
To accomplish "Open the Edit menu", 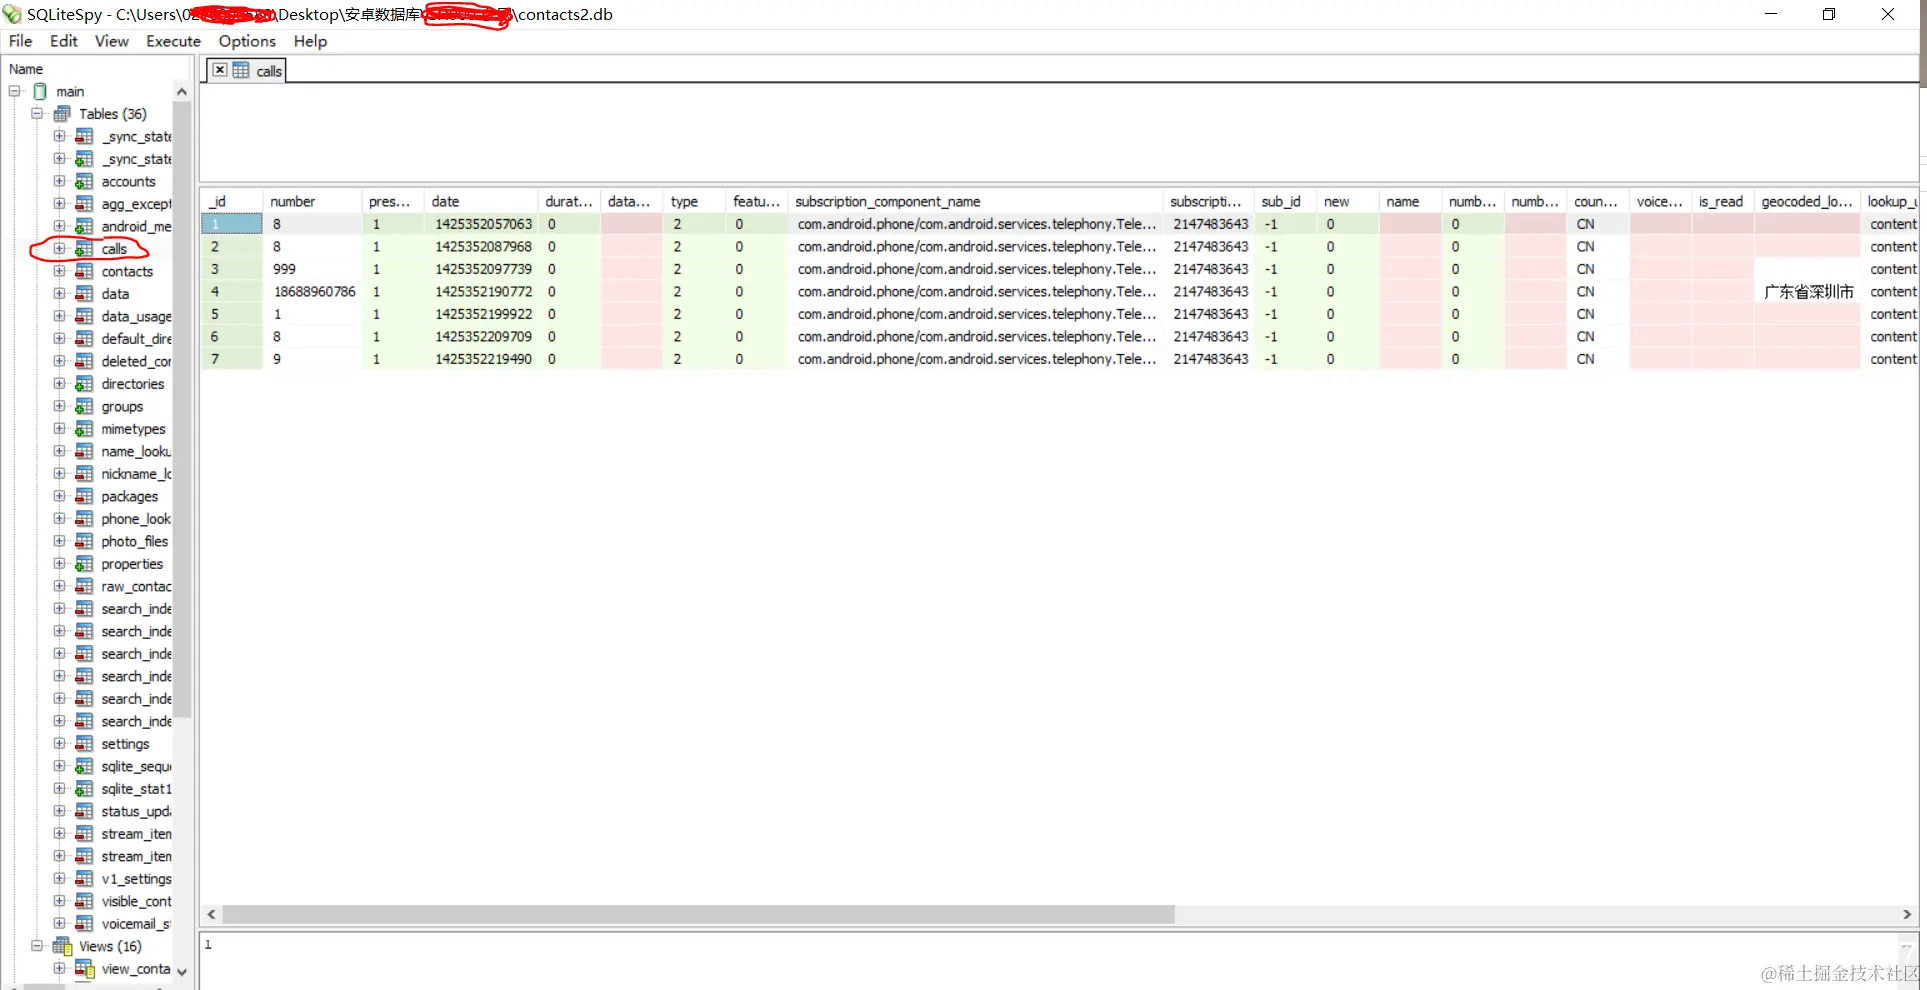I will coord(64,41).
